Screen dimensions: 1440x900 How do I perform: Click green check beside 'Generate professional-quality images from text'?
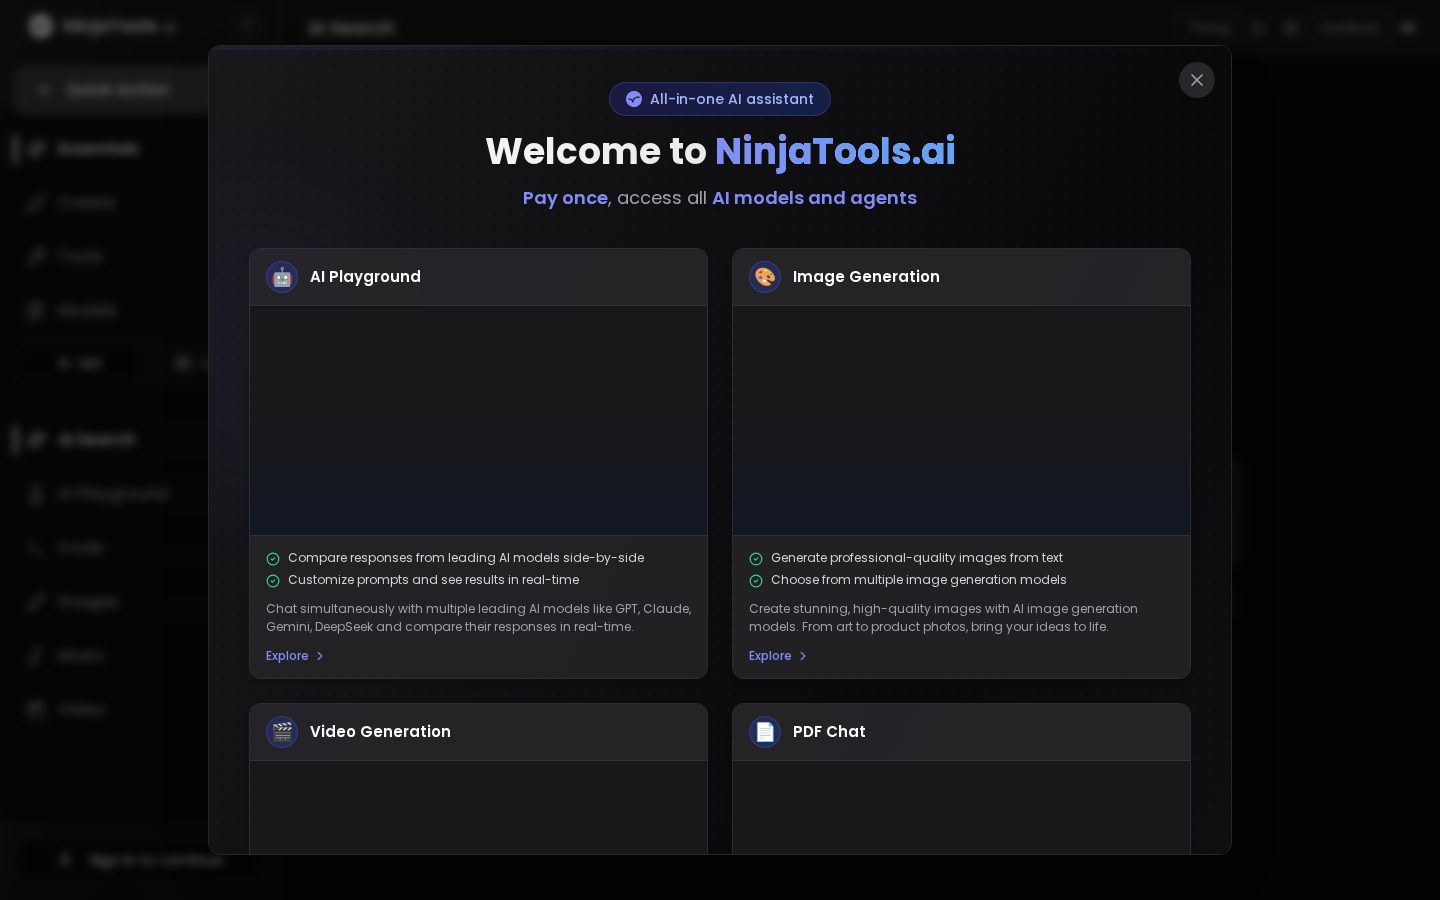[x=756, y=559]
